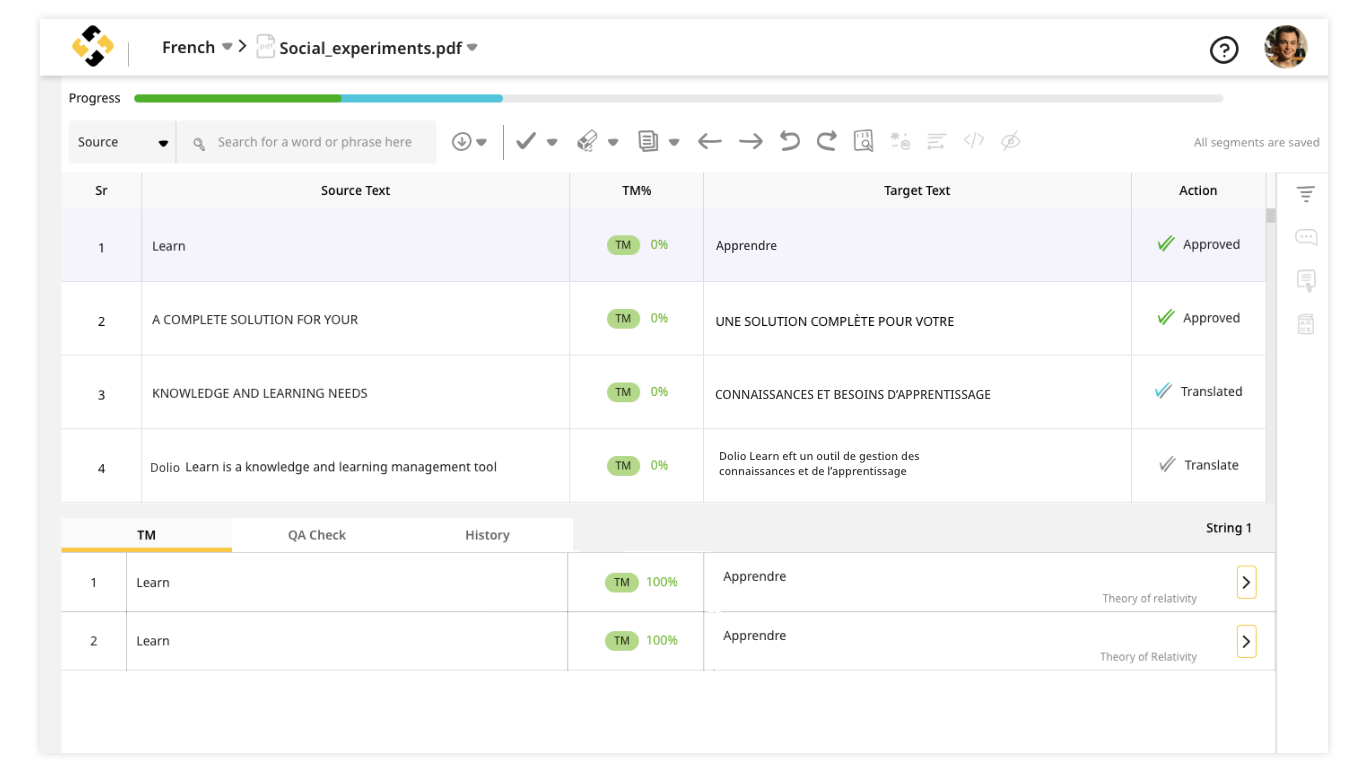
Task: Click TM badge in segment 3 row
Action: [x=623, y=392]
